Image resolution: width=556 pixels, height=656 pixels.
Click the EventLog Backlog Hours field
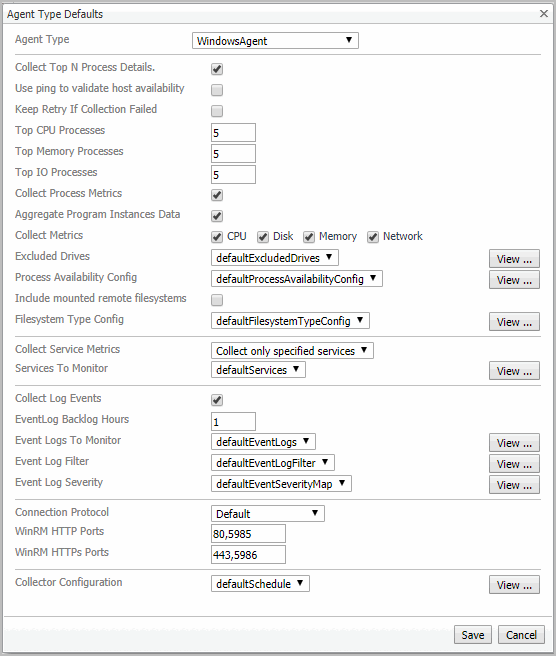(233, 421)
